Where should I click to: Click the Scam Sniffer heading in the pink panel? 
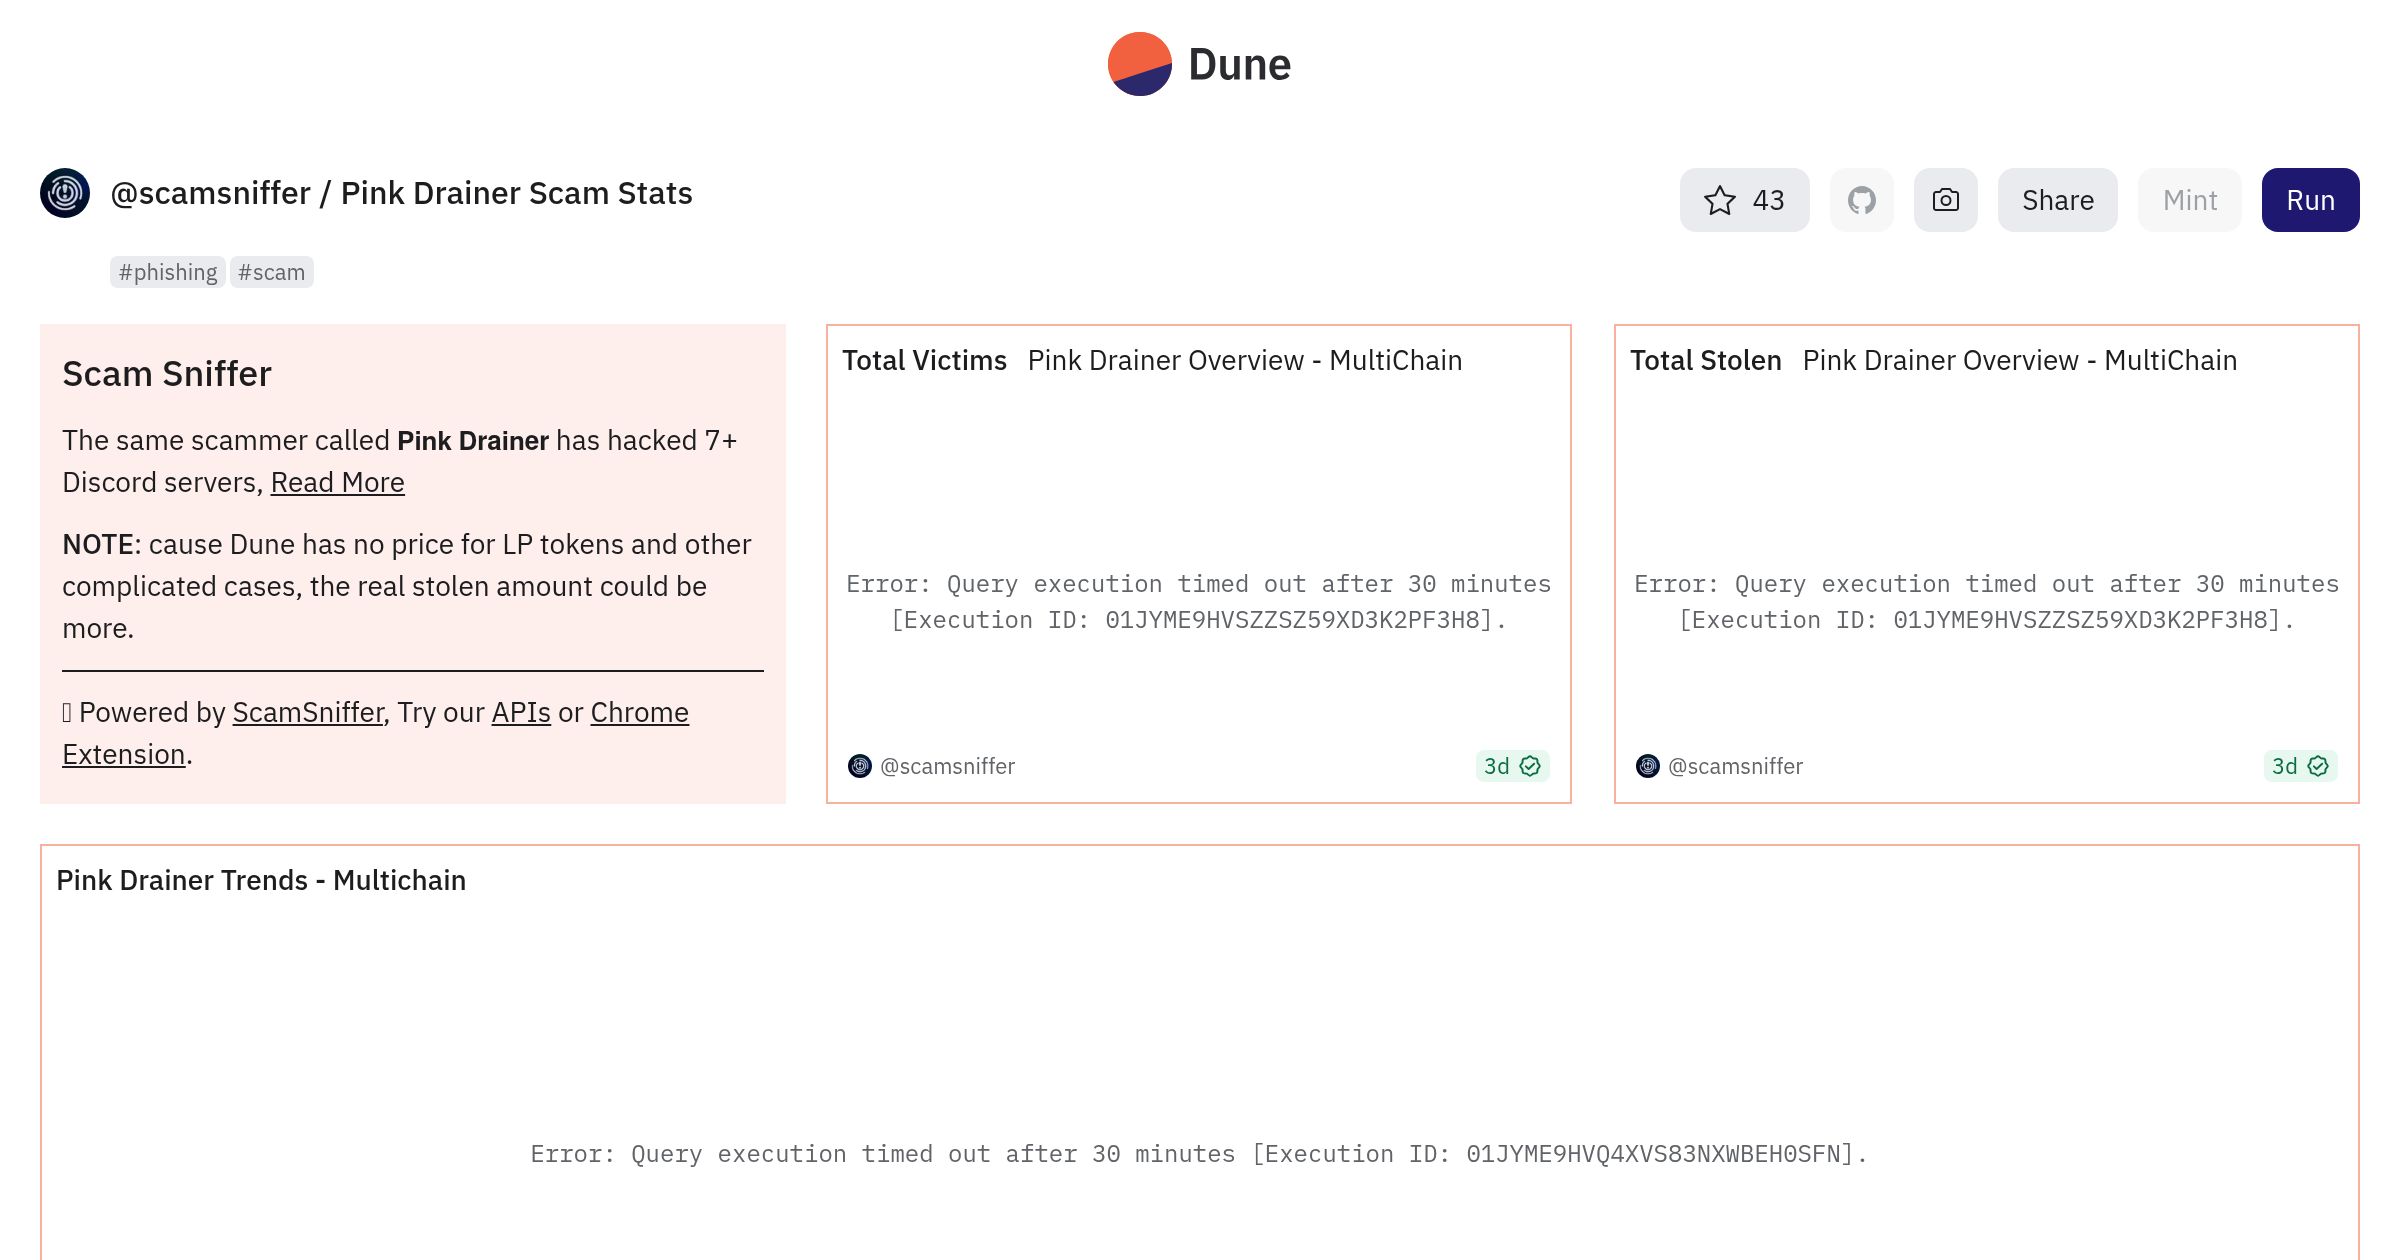pyautogui.click(x=167, y=373)
